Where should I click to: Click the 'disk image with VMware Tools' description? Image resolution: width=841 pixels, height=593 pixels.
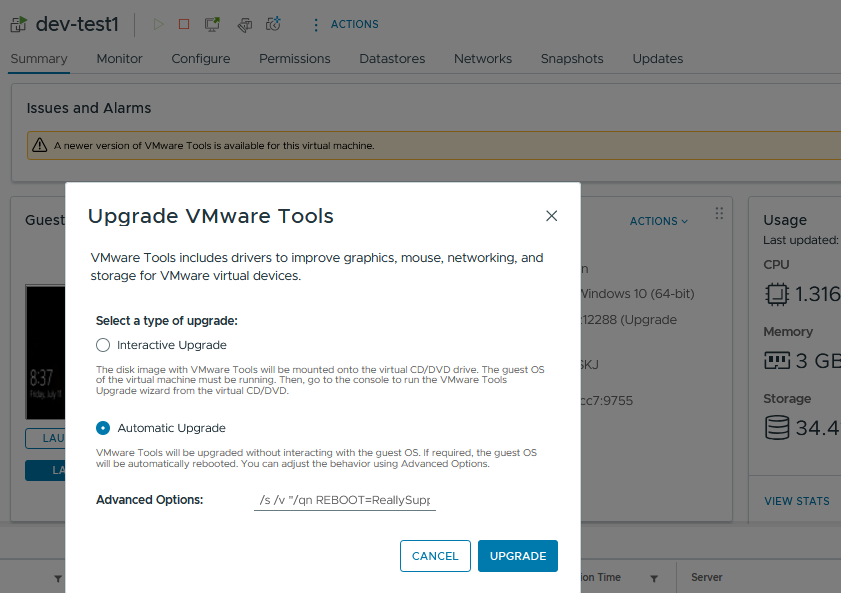pos(320,380)
